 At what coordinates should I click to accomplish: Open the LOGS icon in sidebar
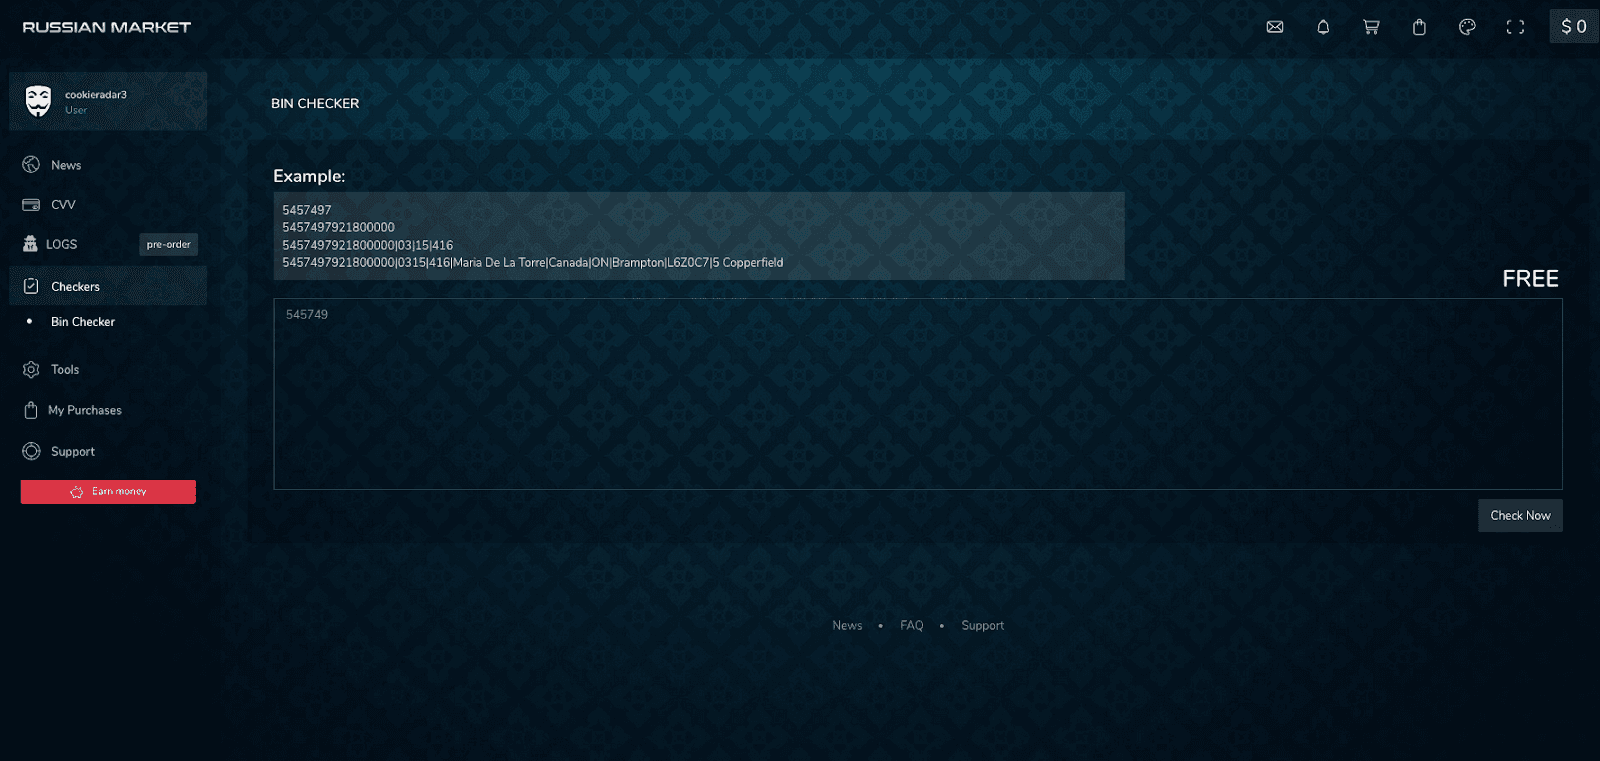[30, 244]
